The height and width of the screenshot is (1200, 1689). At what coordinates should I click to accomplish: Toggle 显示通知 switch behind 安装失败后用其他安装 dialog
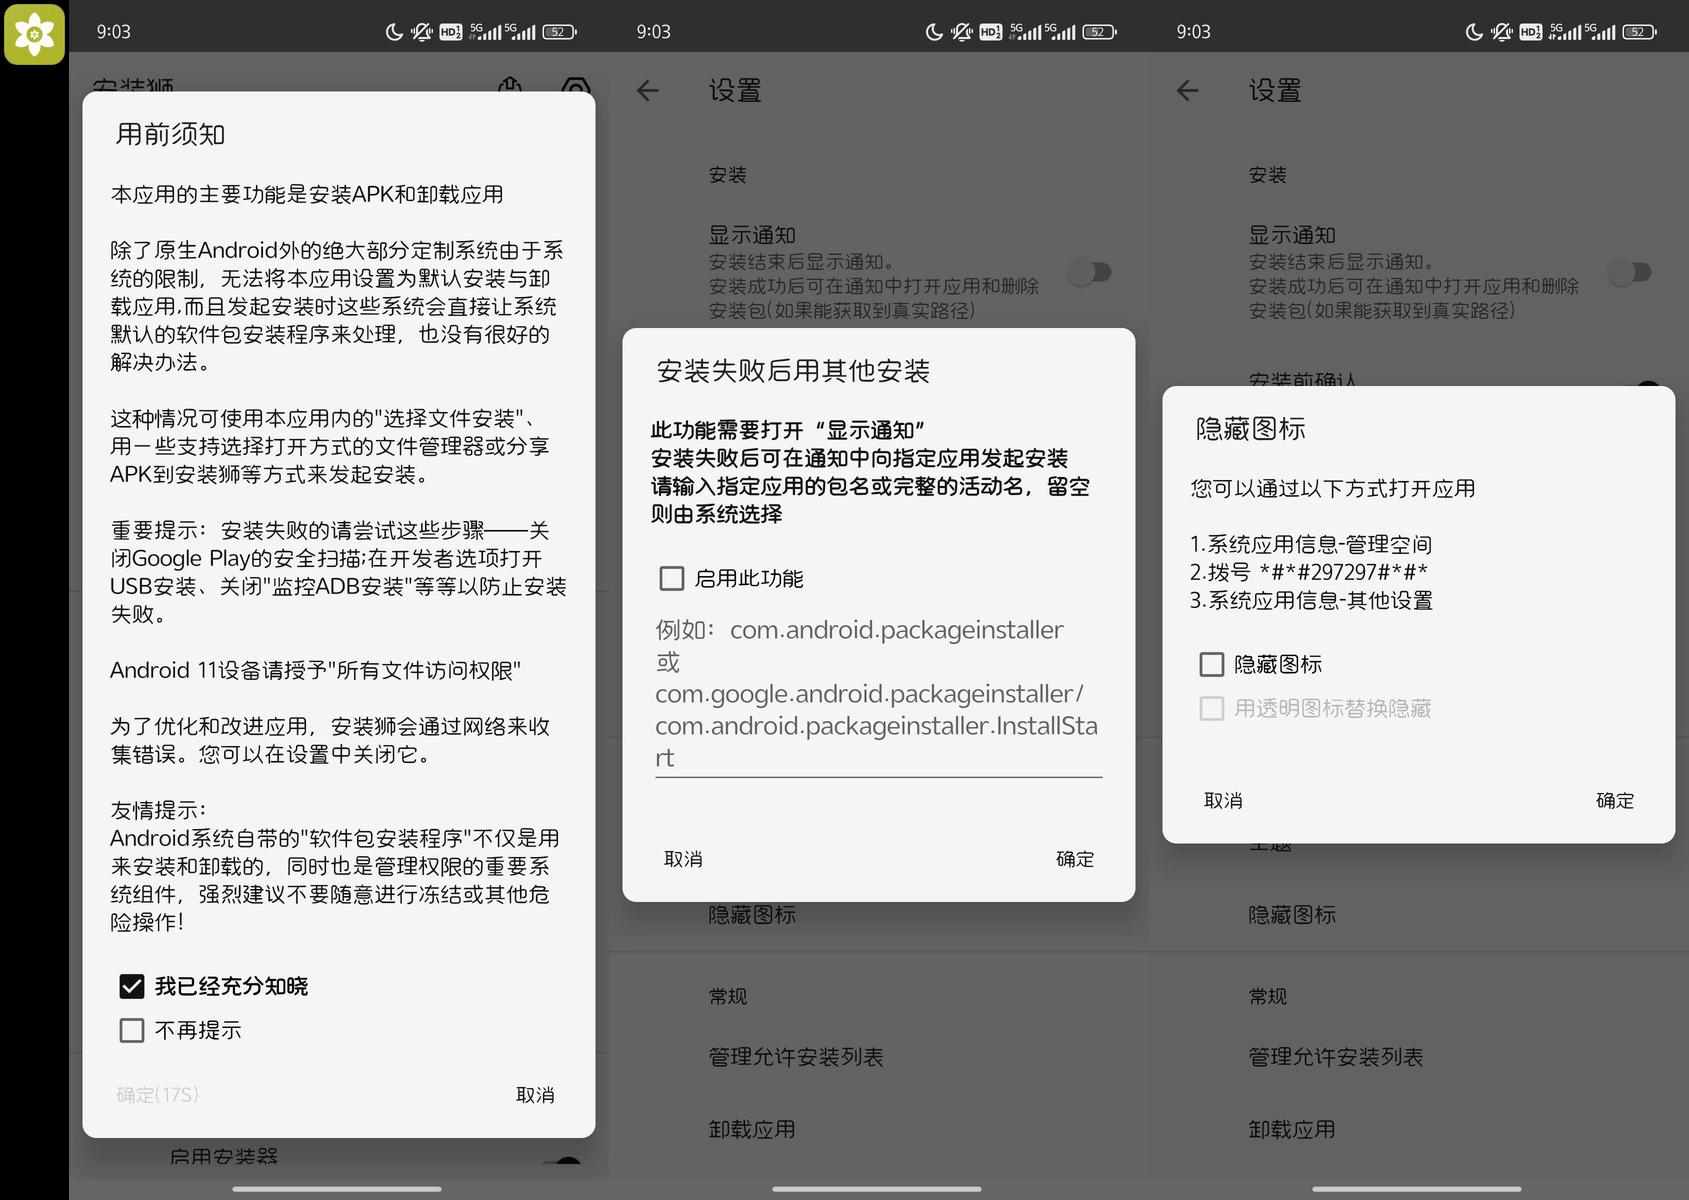point(1090,272)
